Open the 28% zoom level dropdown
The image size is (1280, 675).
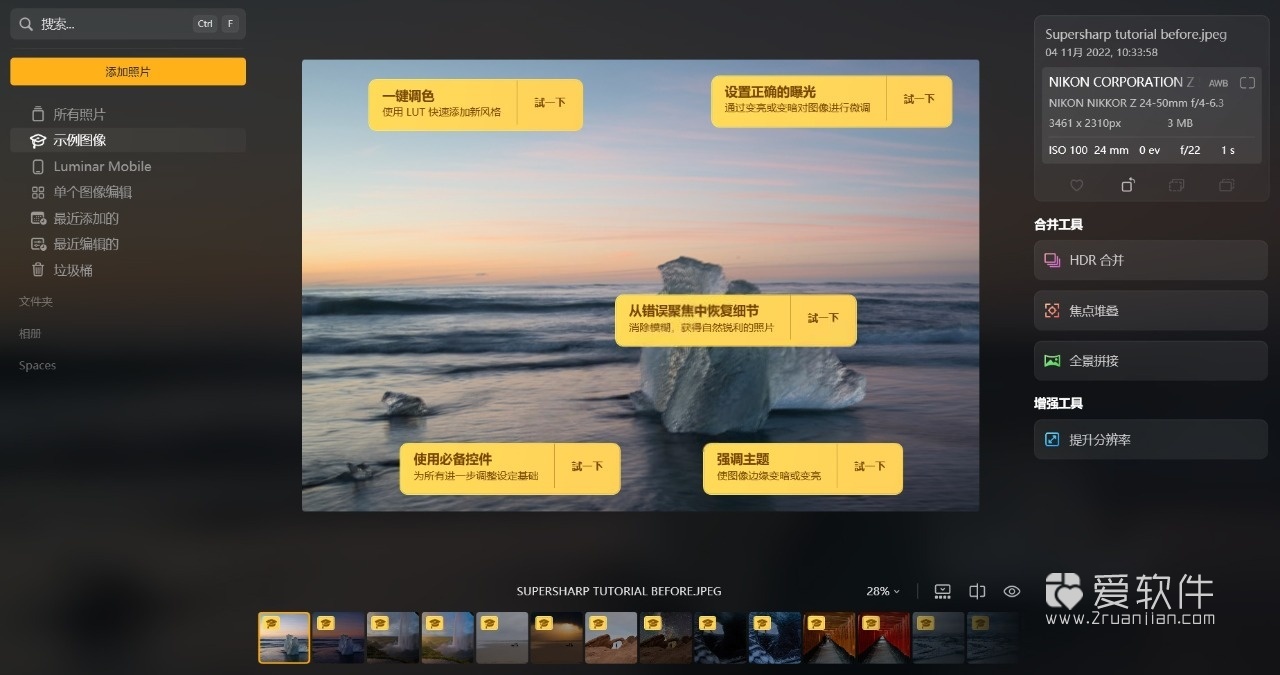882,591
